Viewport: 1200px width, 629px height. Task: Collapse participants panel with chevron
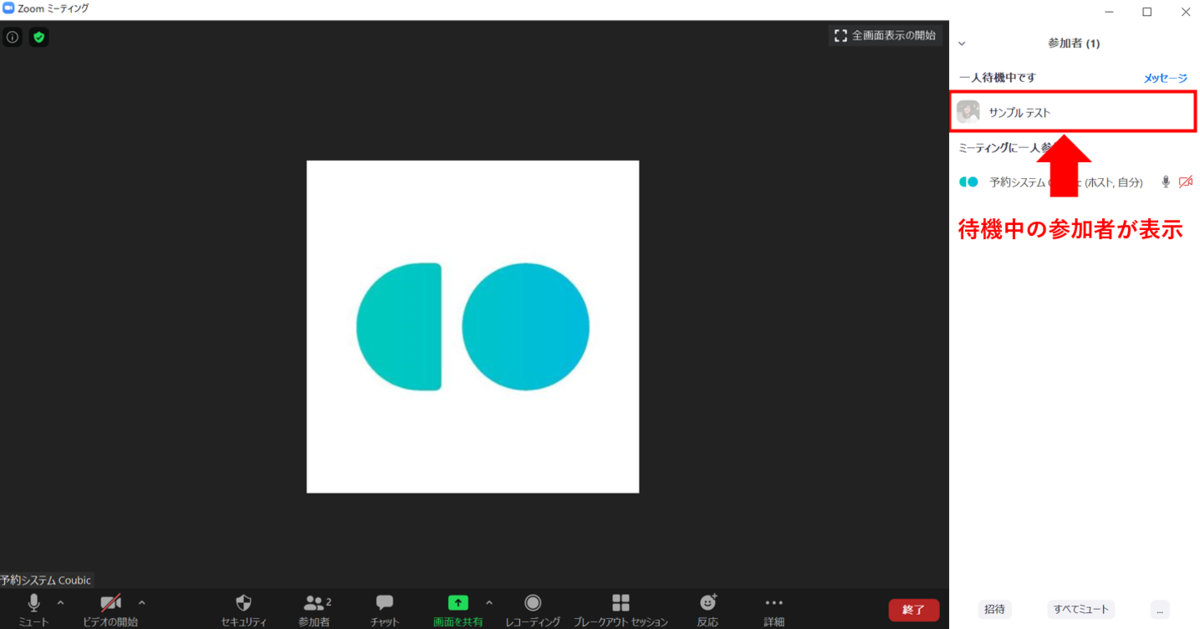(x=962, y=44)
